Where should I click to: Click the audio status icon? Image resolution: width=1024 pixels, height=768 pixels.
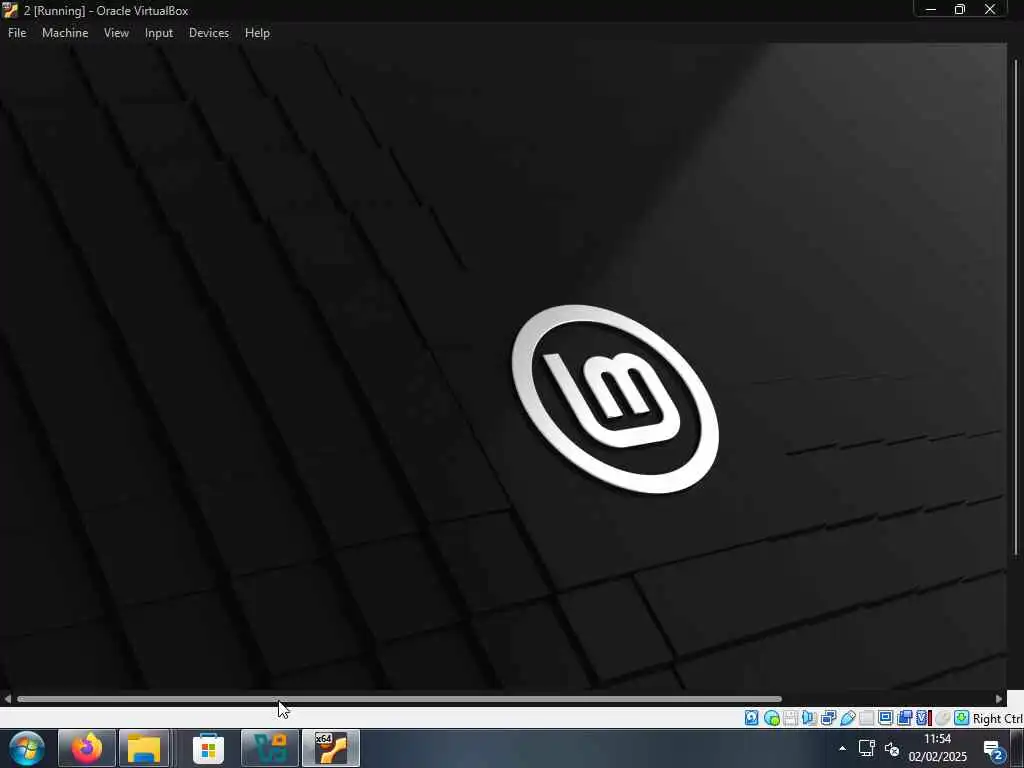[x=809, y=718]
